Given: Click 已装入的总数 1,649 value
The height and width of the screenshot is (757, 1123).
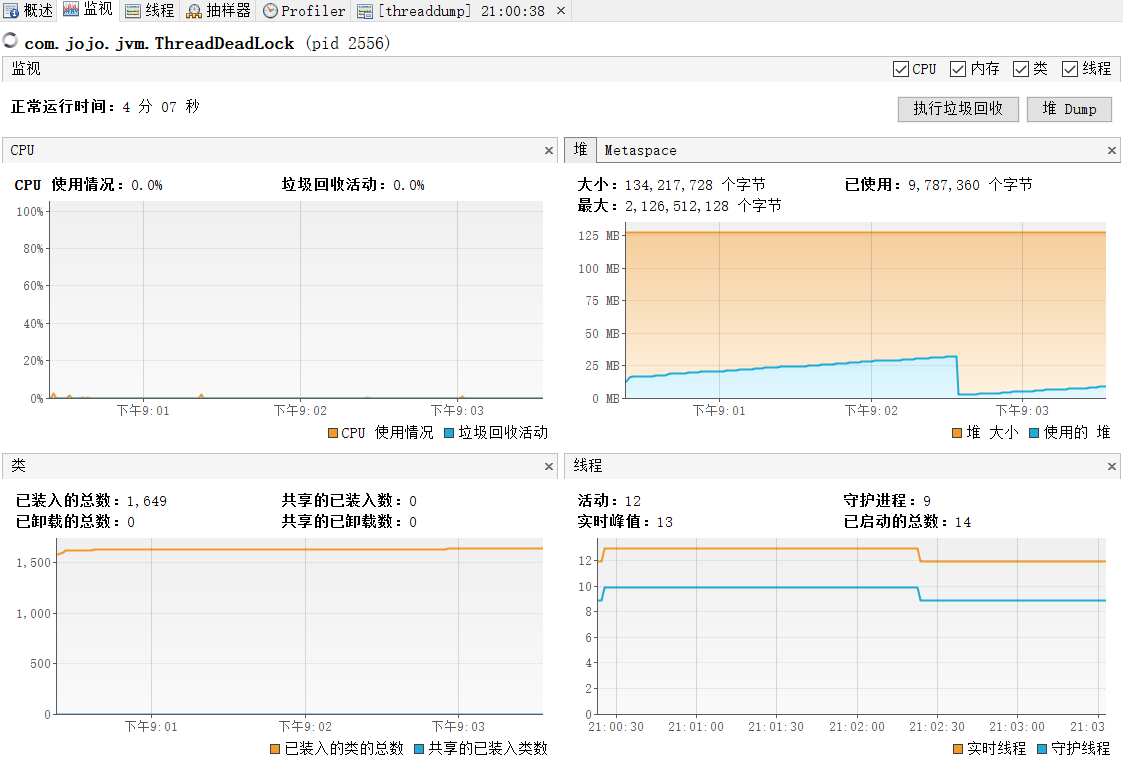Looking at the screenshot, I should pos(147,501).
